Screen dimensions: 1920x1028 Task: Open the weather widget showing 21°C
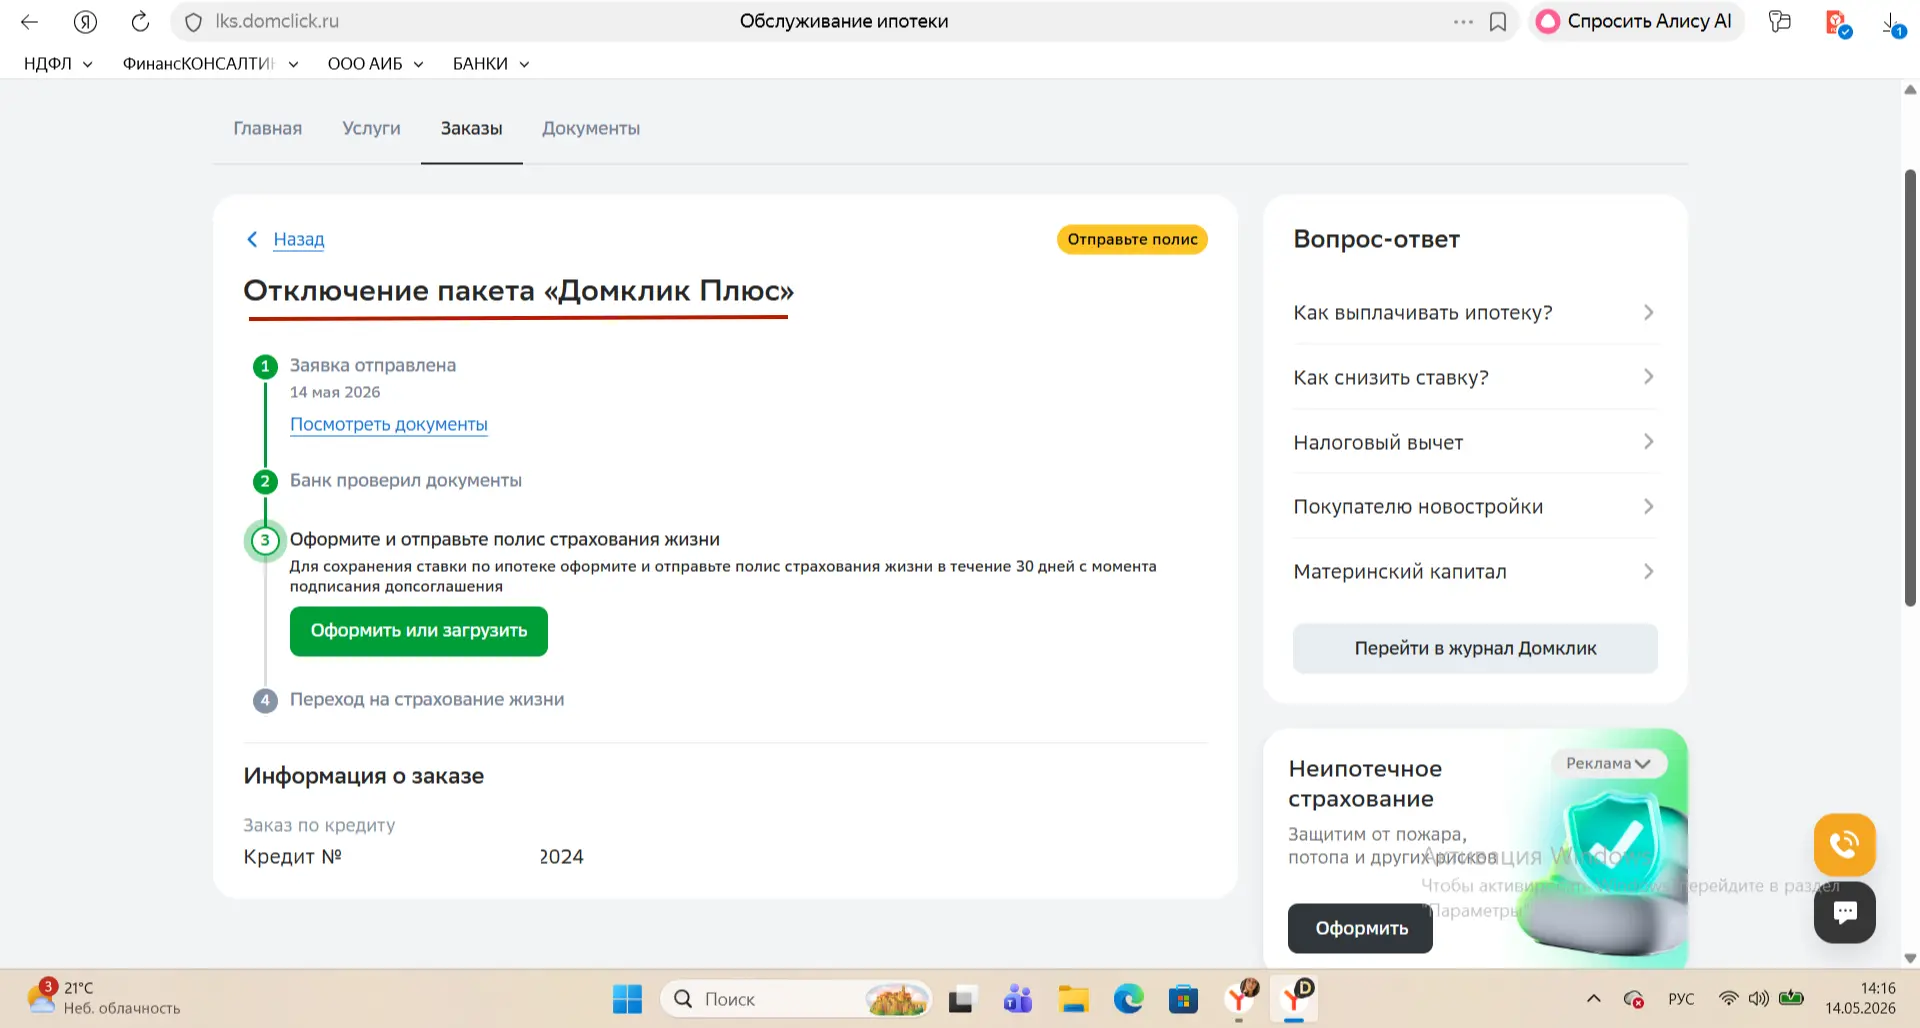(104, 998)
